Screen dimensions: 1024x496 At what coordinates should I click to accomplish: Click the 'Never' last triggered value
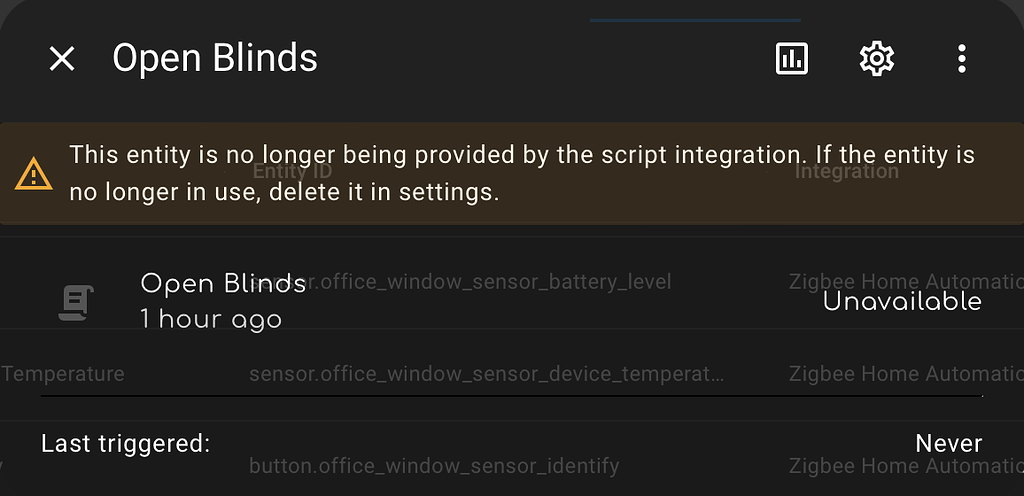click(x=948, y=443)
